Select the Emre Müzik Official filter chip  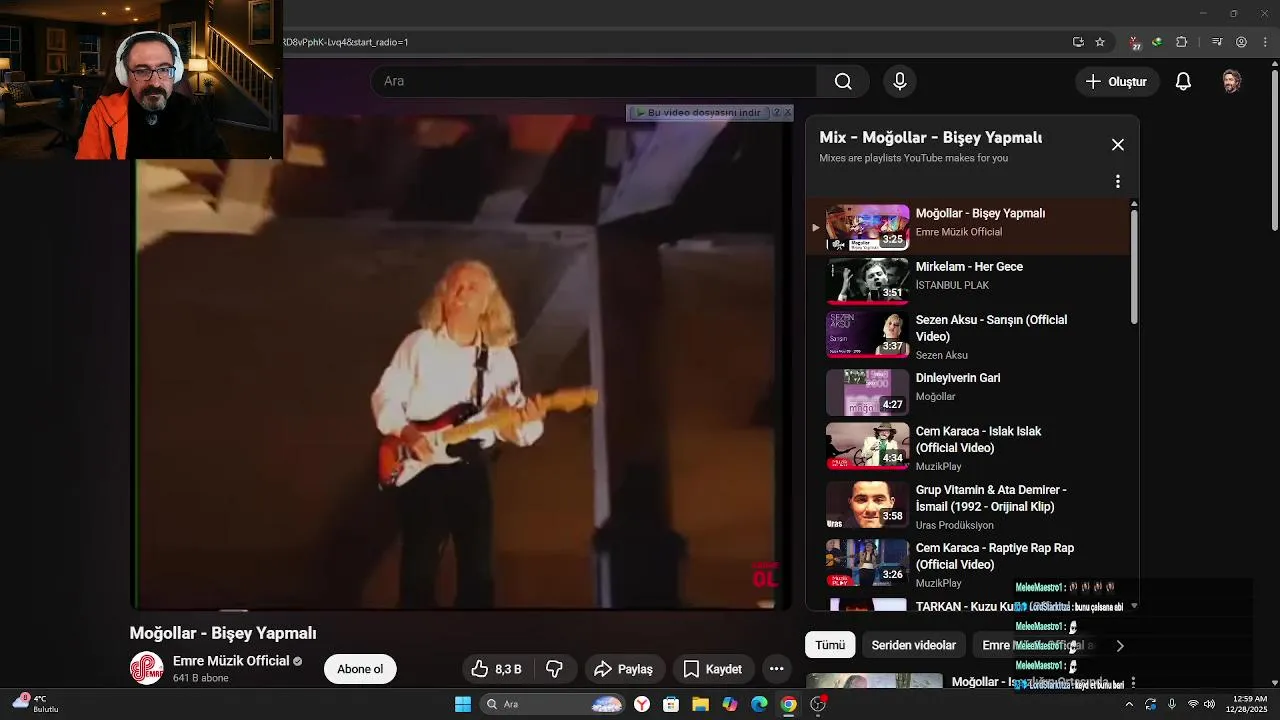point(1038,645)
